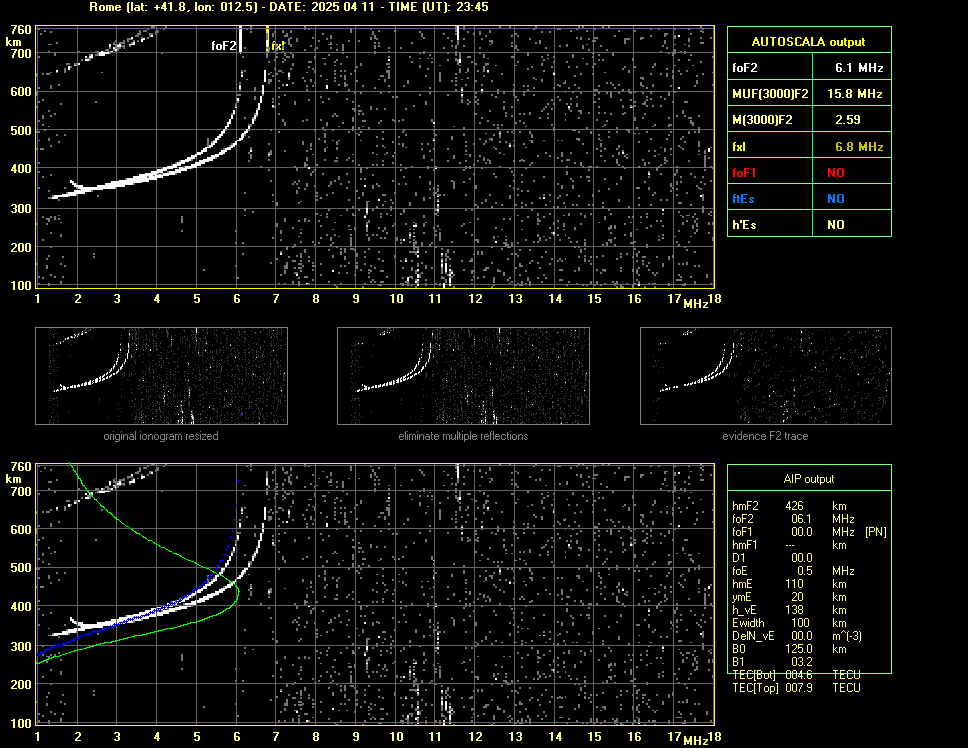Click the 760 km axis label on top plot

point(20,30)
